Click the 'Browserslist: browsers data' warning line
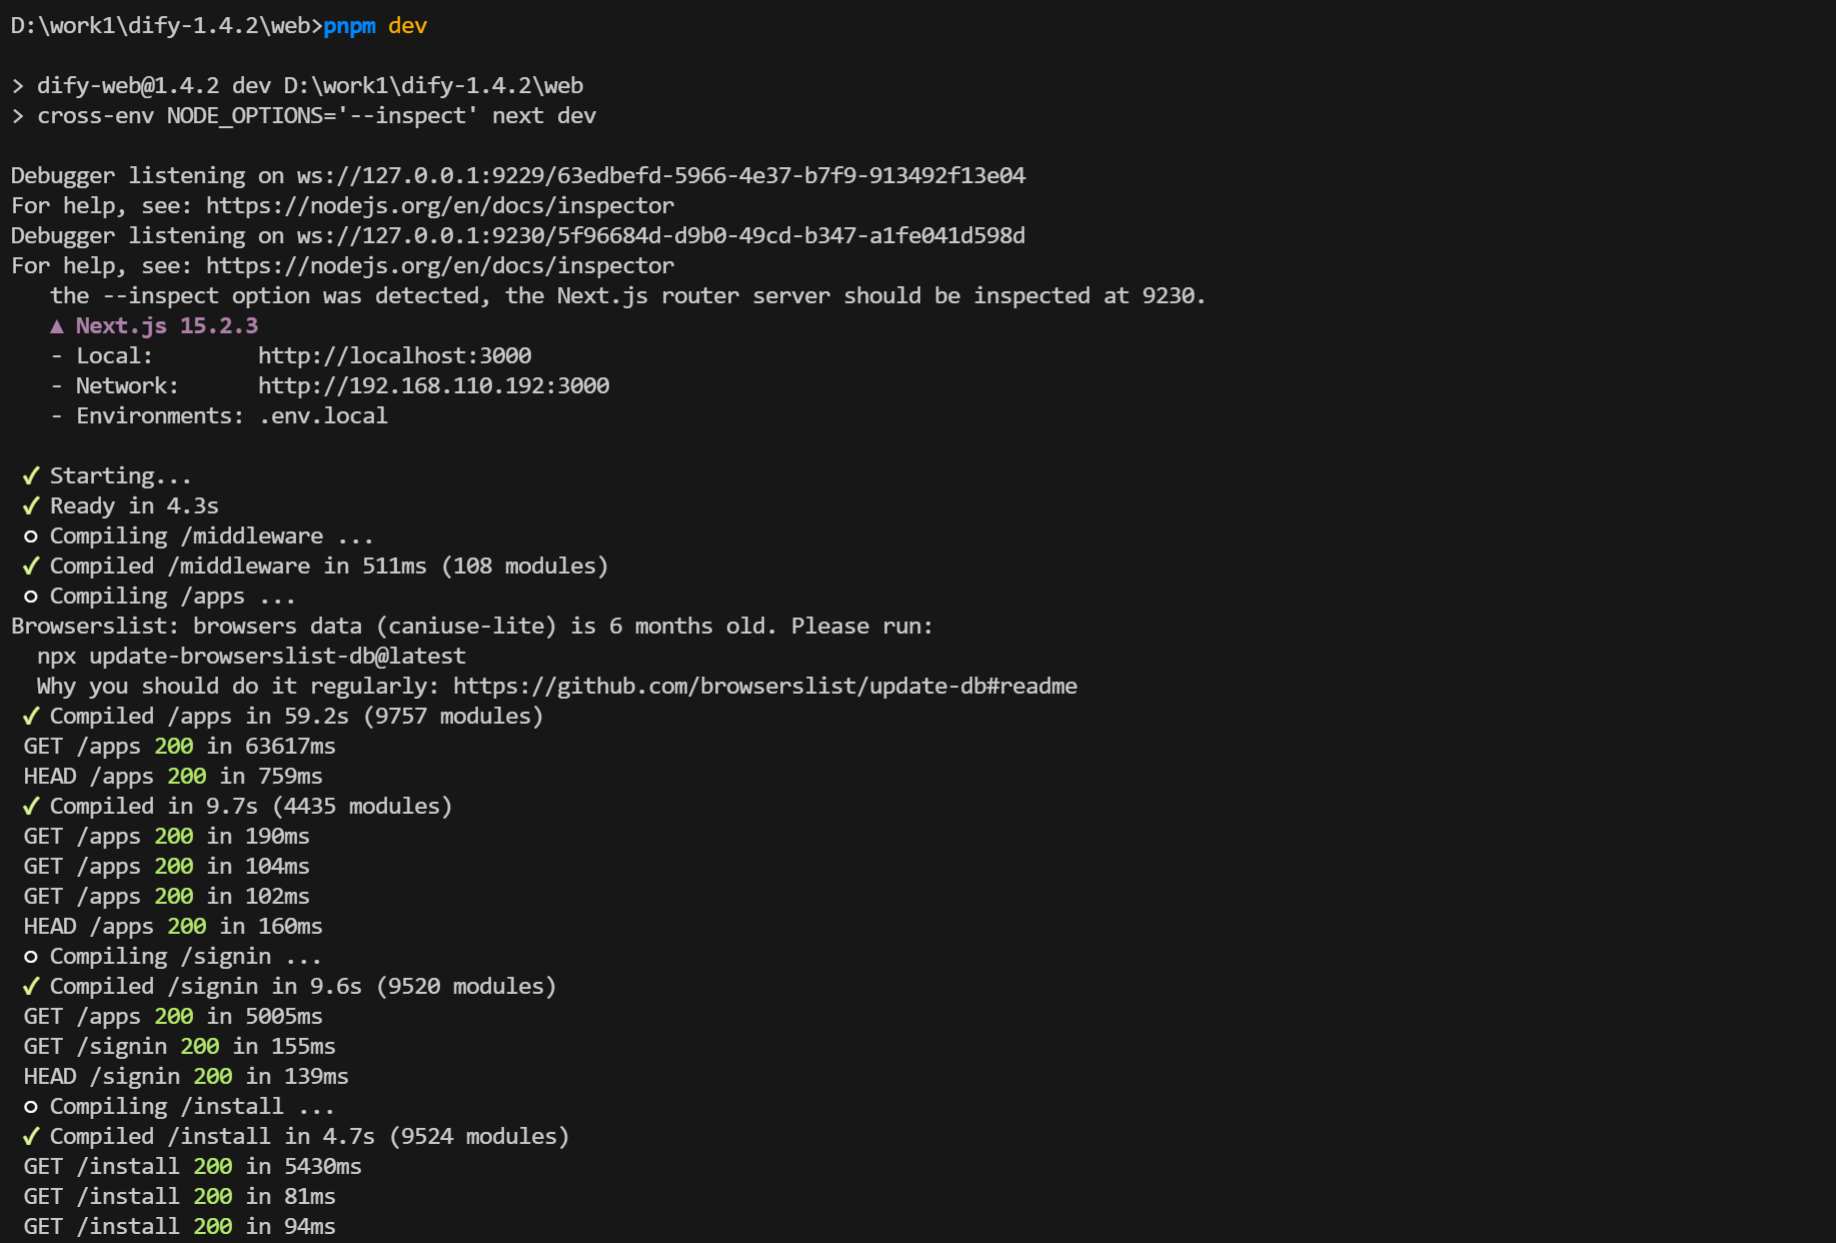Screen dimensions: 1836x1243 472,626
